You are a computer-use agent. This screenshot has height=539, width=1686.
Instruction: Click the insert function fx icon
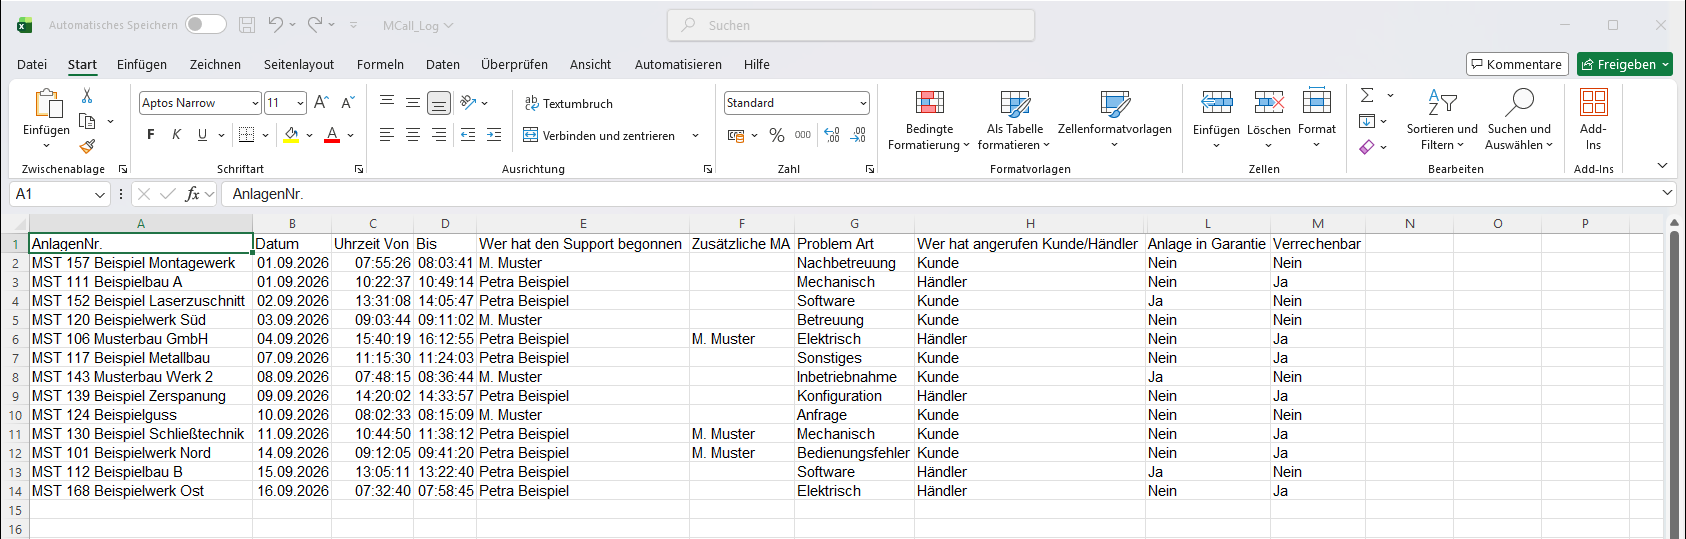pyautogui.click(x=193, y=194)
